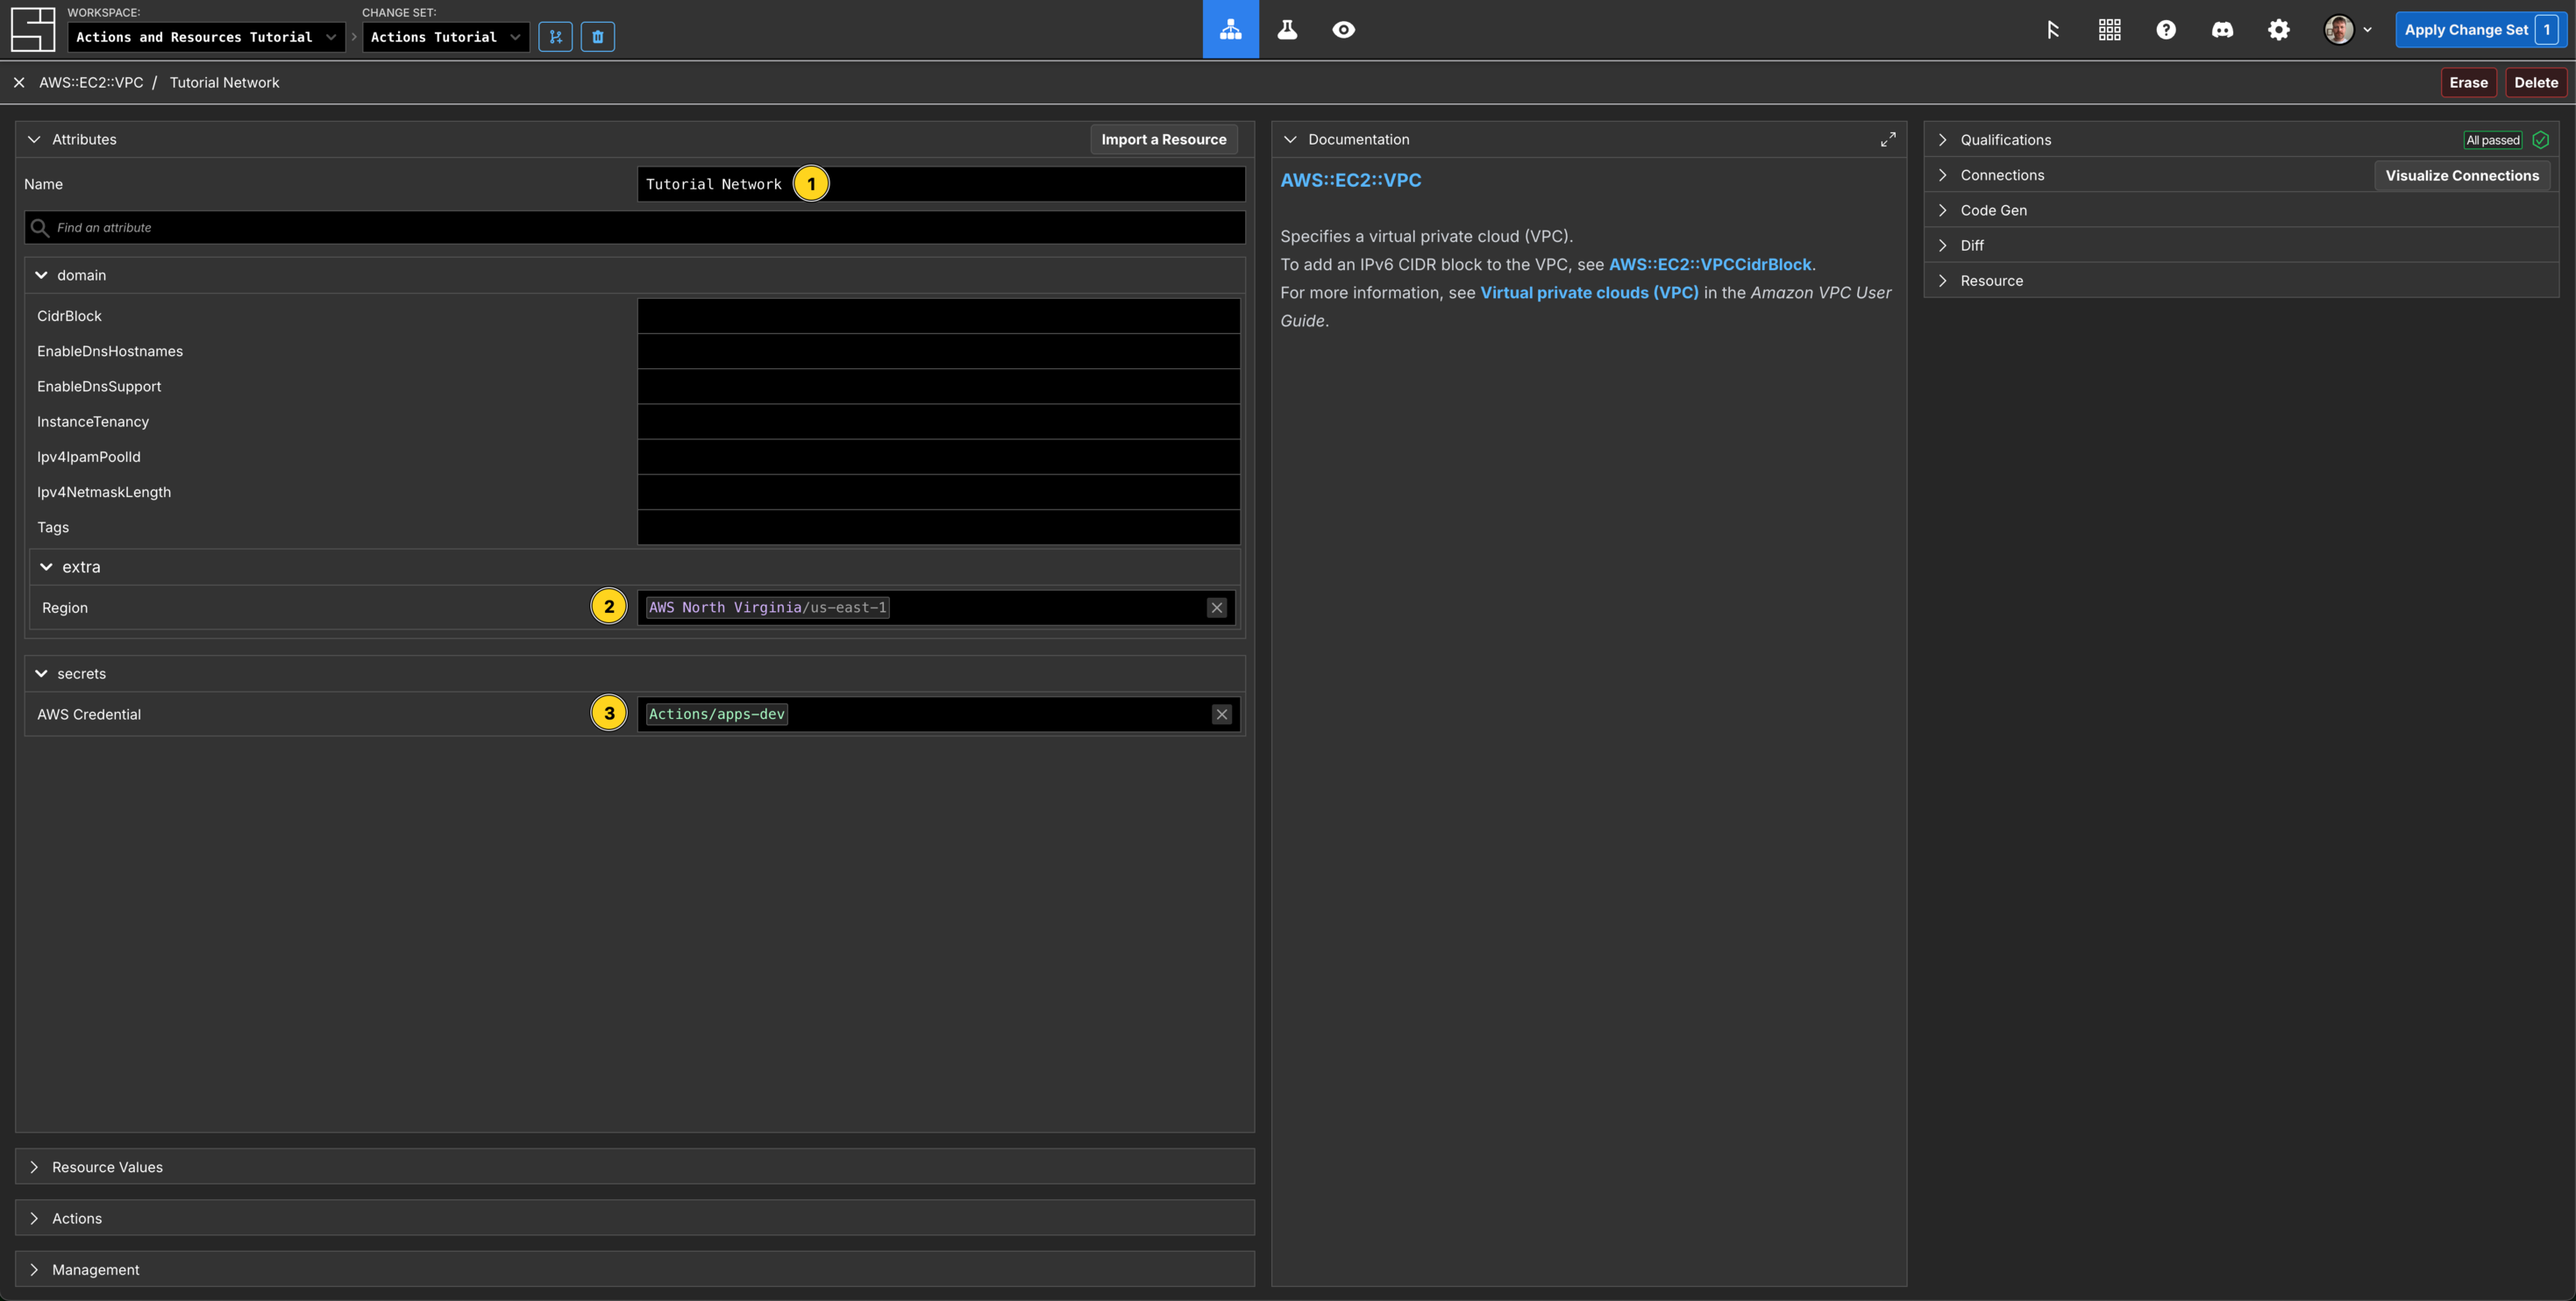This screenshot has height=1301, width=2576.
Task: Click the Tutorial Network breadcrumb text
Action: [x=224, y=82]
